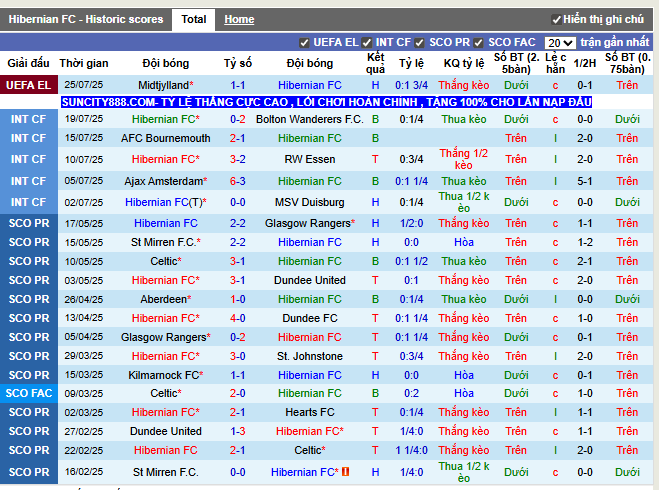Click the 1 1/4:0 odds in Celtic row

[411, 450]
